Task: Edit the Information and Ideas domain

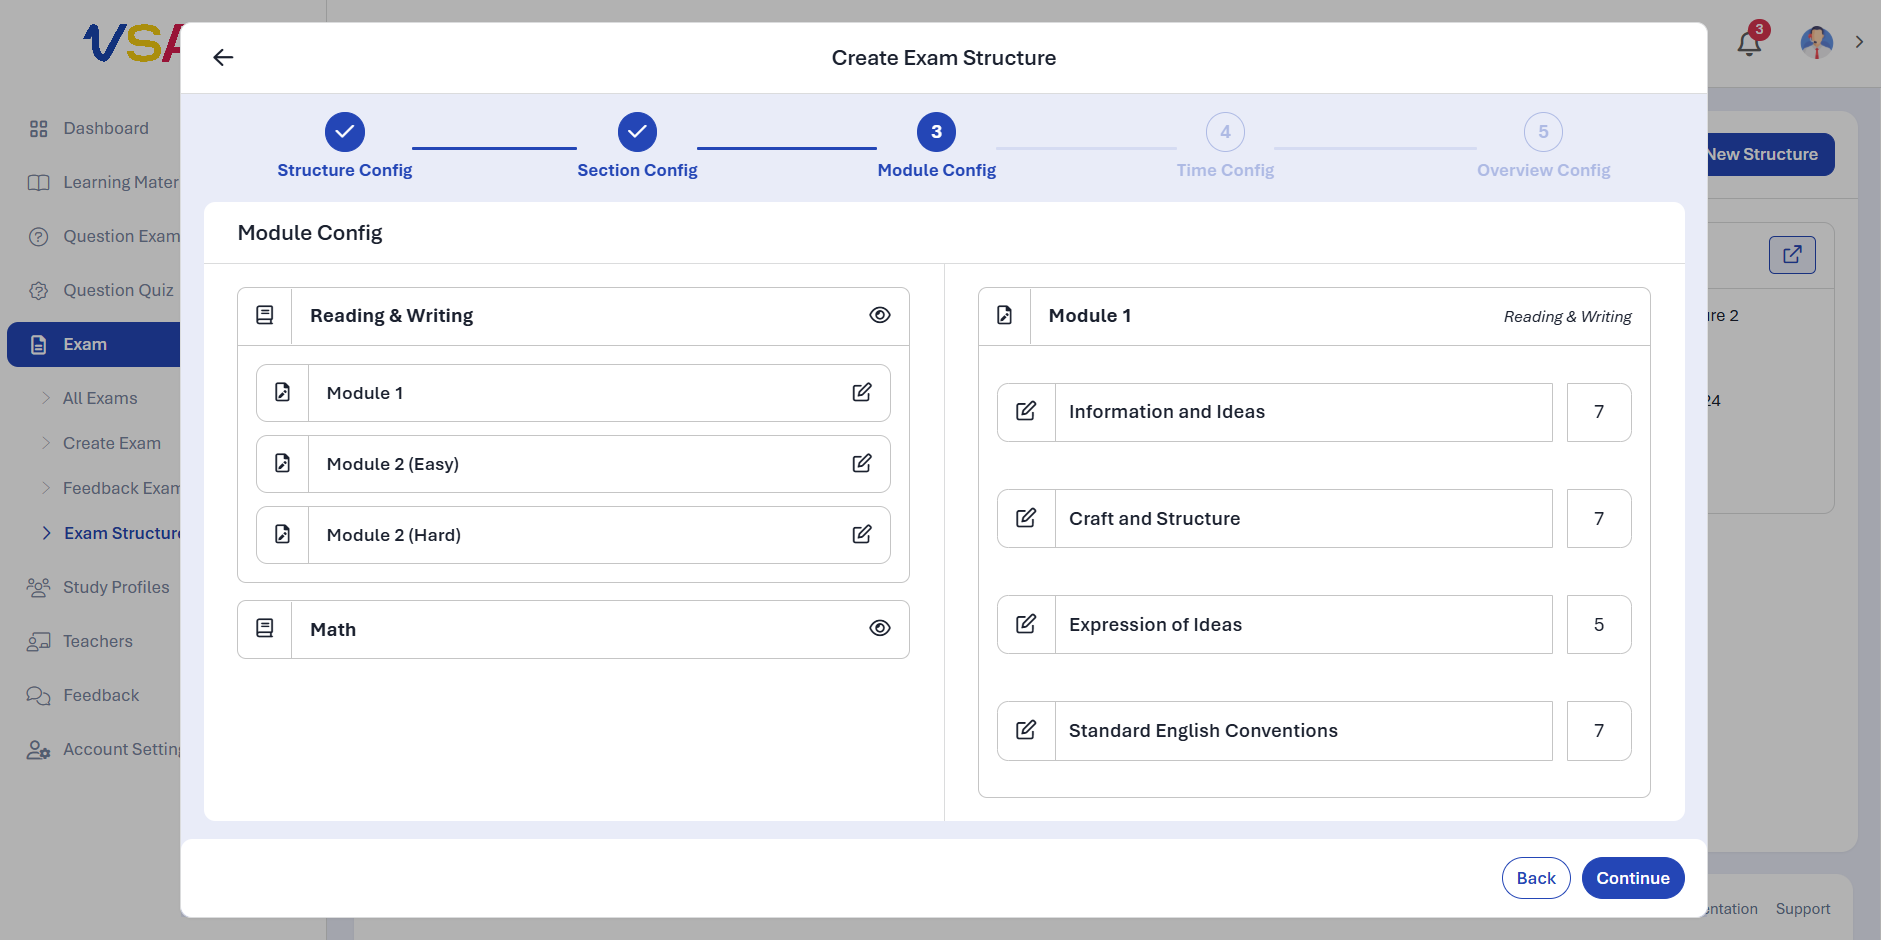Action: coord(1026,412)
